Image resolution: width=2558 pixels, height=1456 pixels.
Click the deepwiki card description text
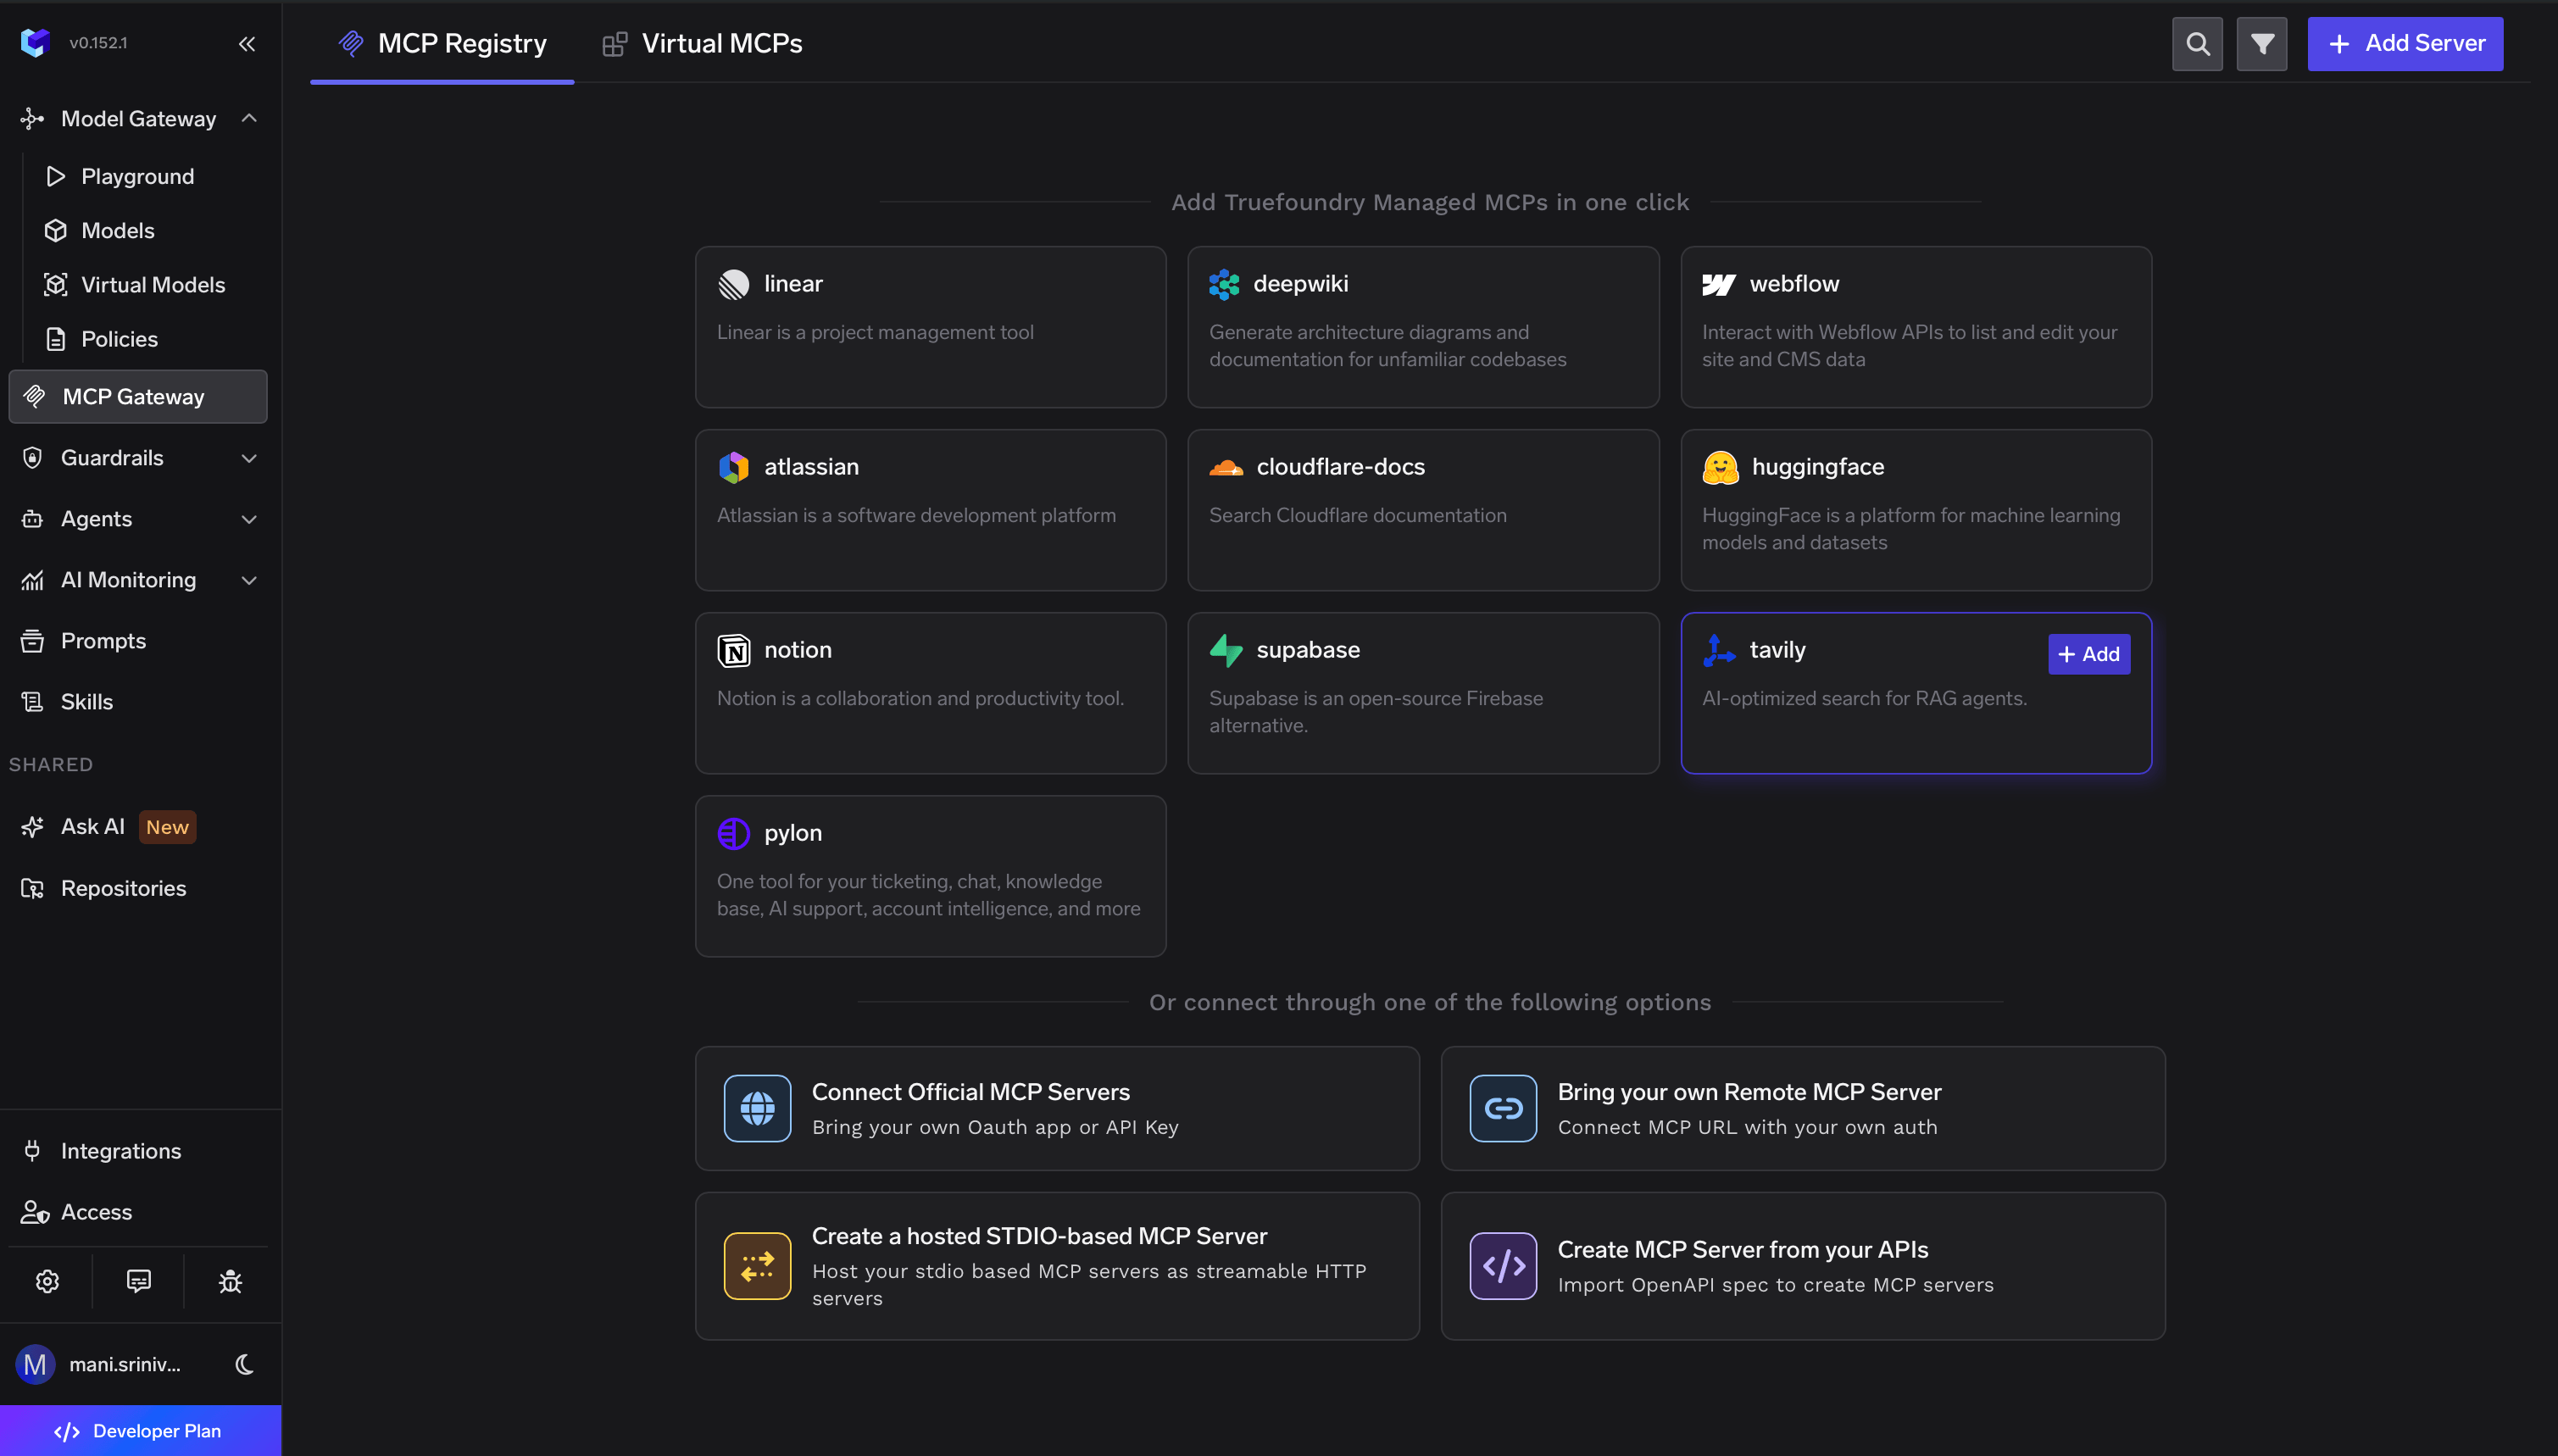point(1388,346)
